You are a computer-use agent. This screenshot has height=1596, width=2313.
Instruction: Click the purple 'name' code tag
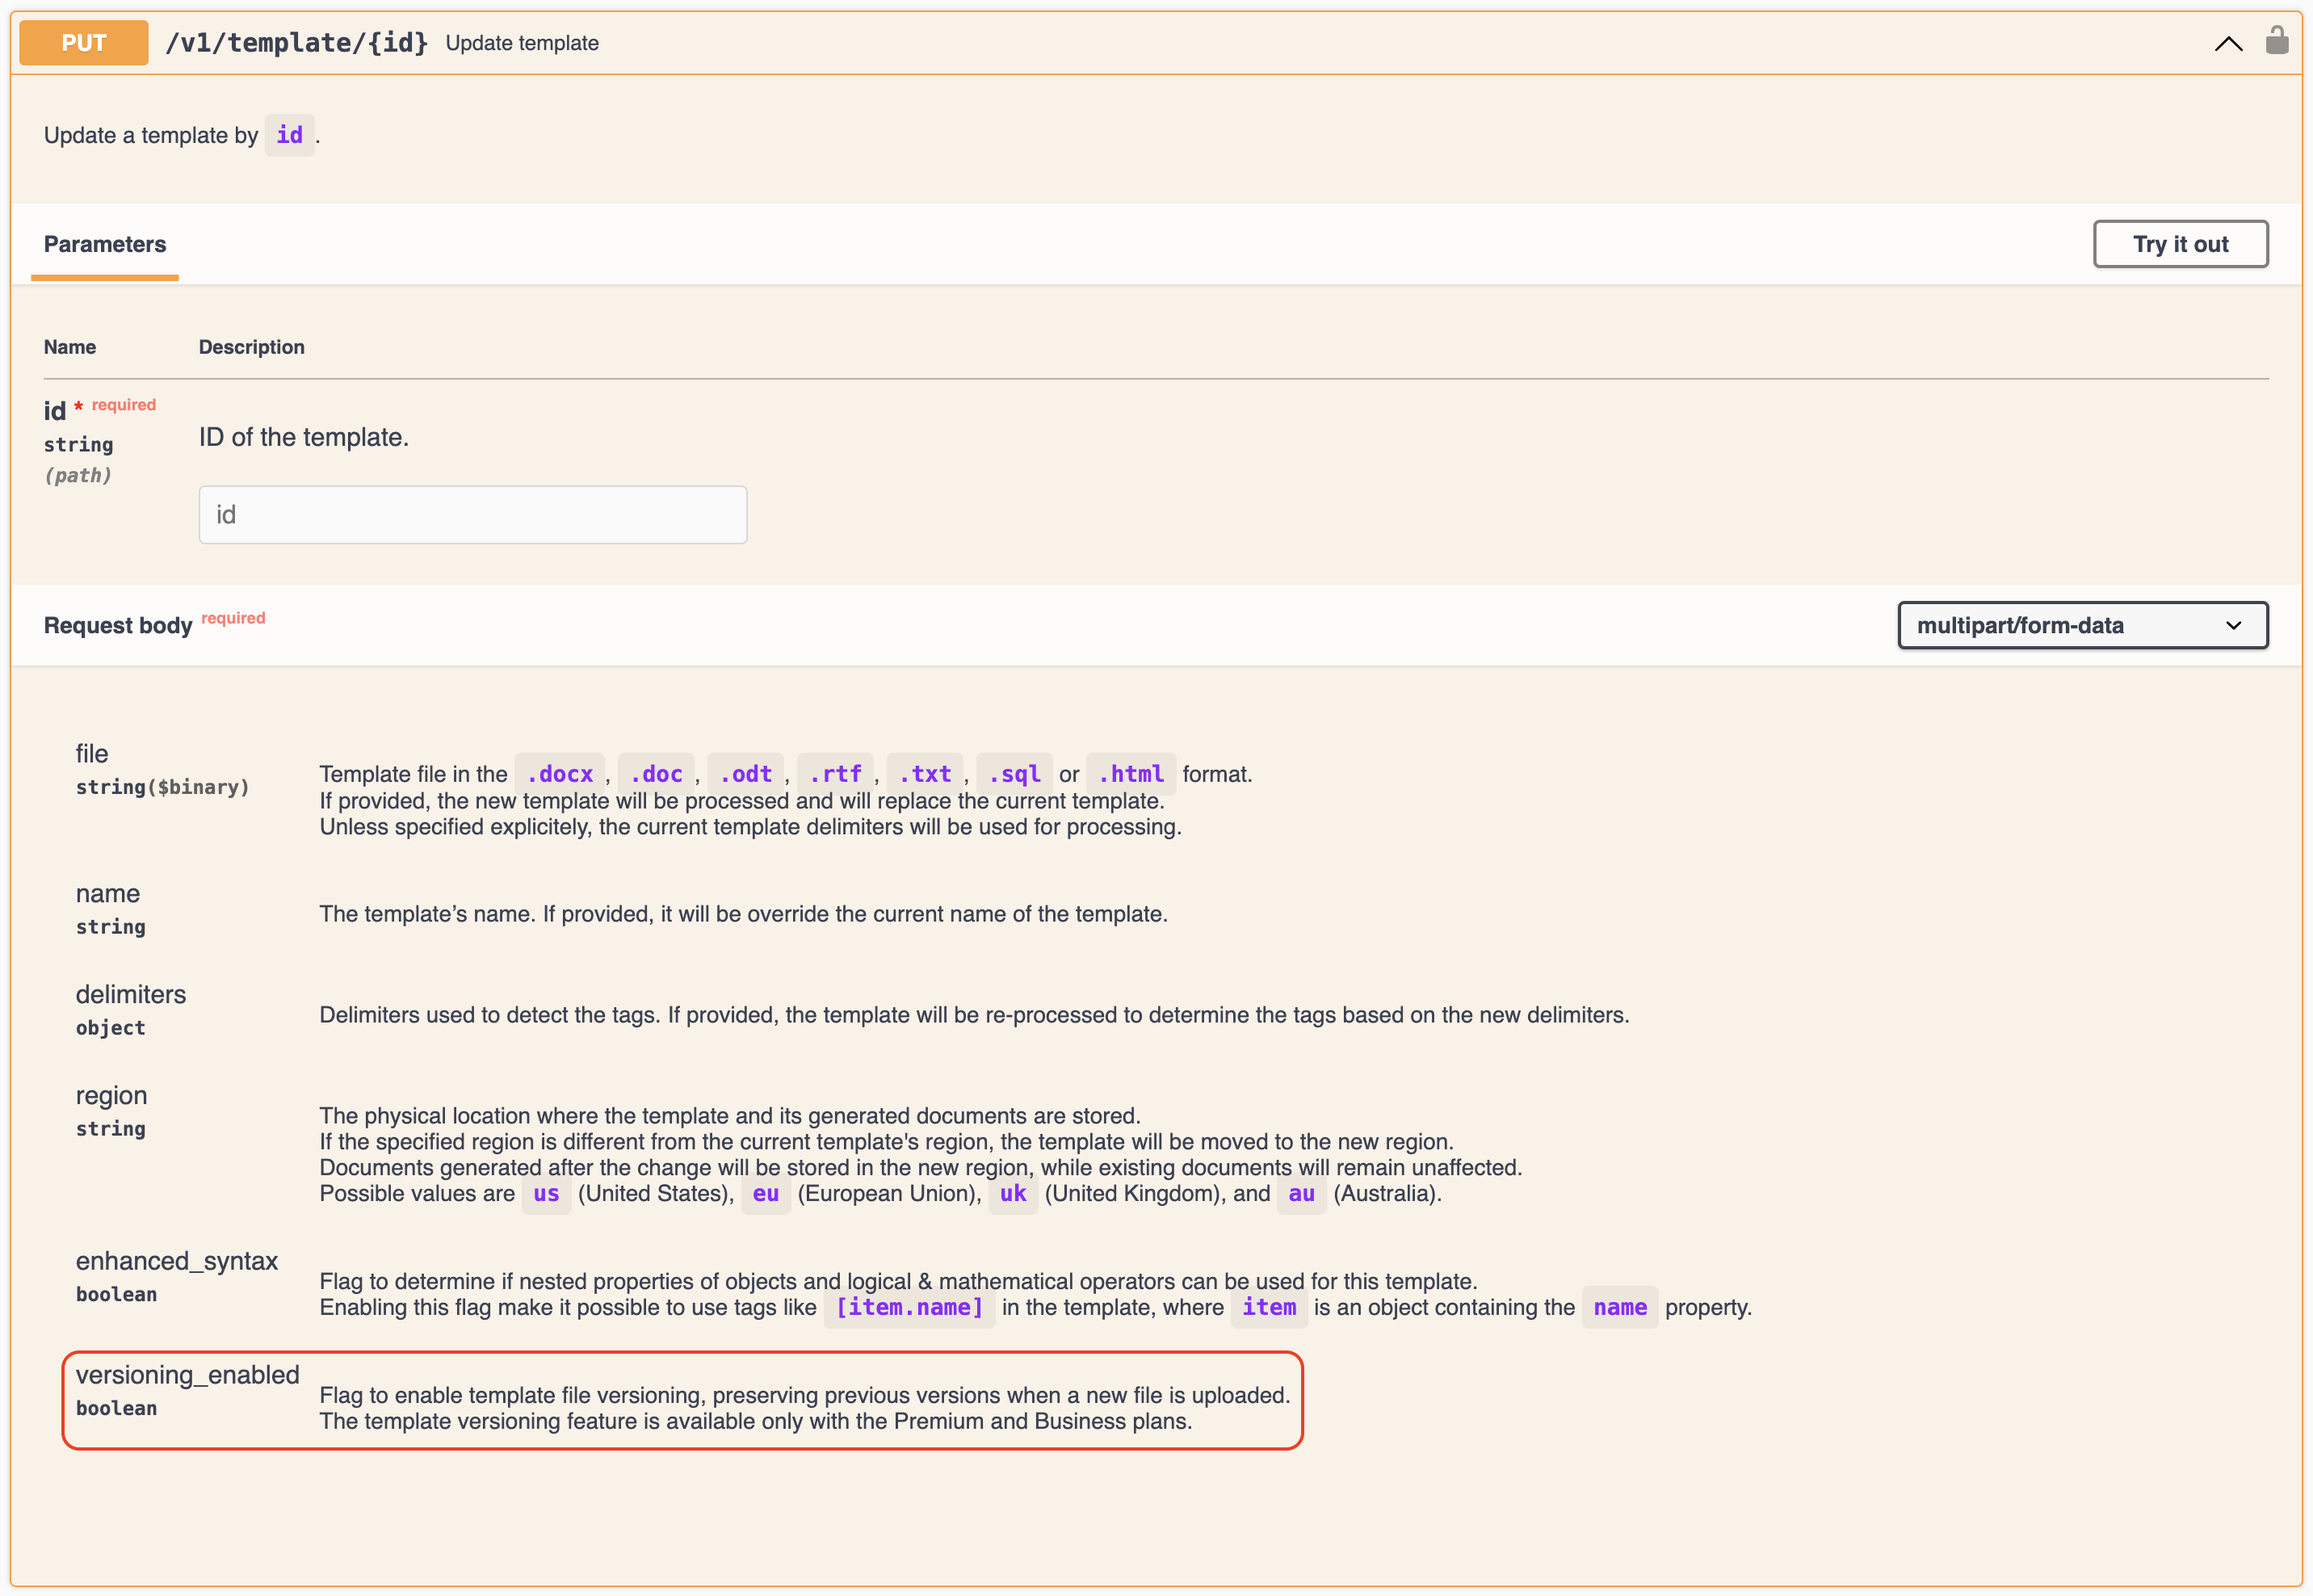click(1620, 1308)
